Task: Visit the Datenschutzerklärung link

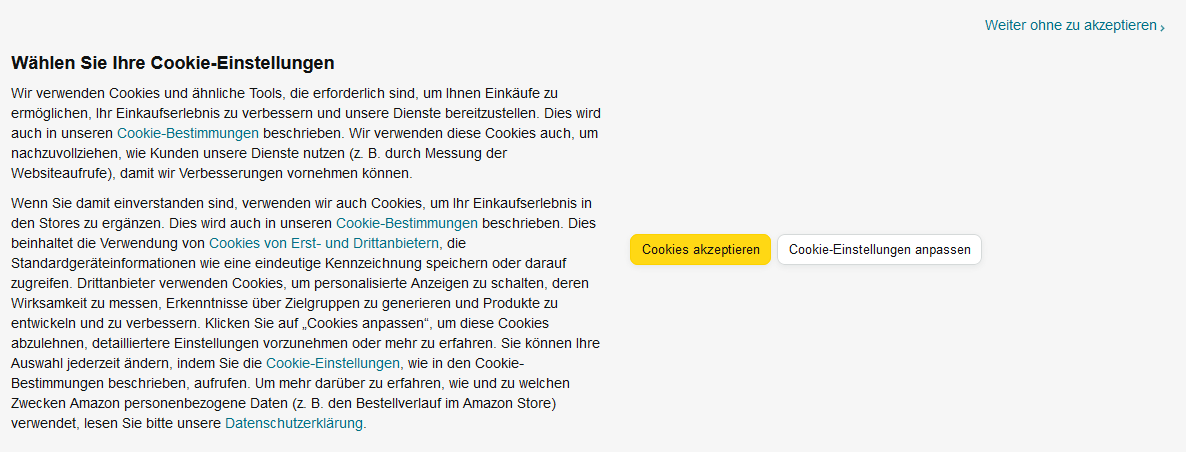Action: pyautogui.click(x=295, y=423)
